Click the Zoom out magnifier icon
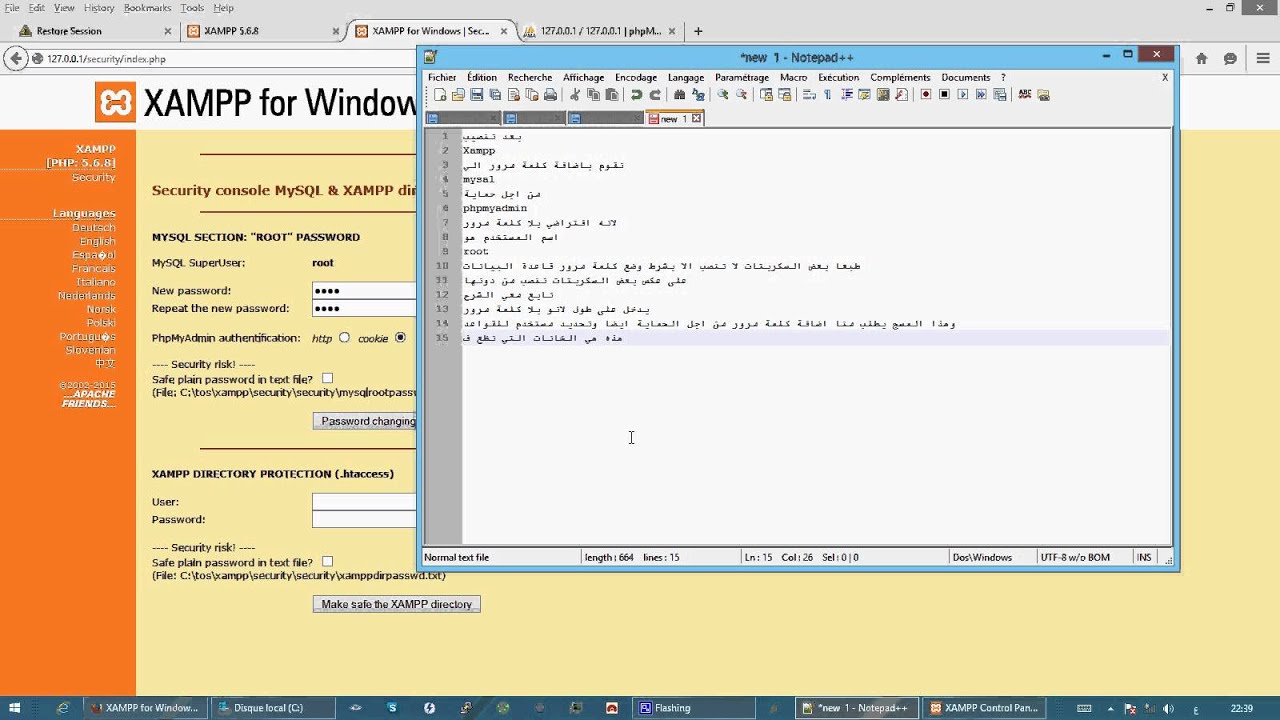This screenshot has height=720, width=1280. (740, 95)
